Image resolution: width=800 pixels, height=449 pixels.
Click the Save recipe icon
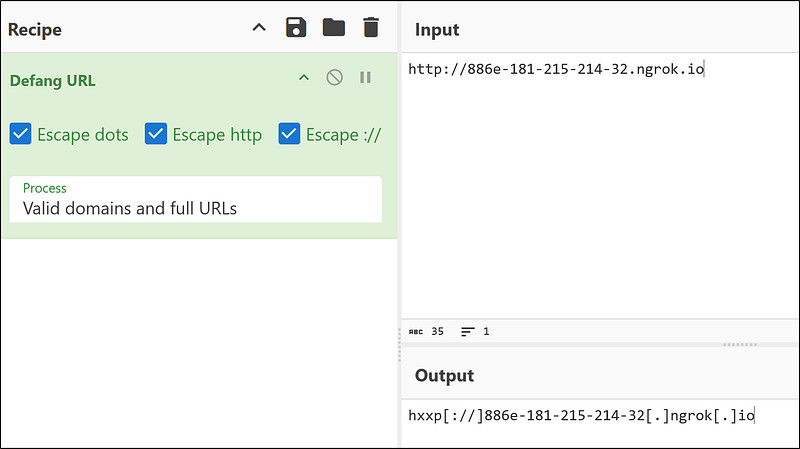[x=296, y=28]
